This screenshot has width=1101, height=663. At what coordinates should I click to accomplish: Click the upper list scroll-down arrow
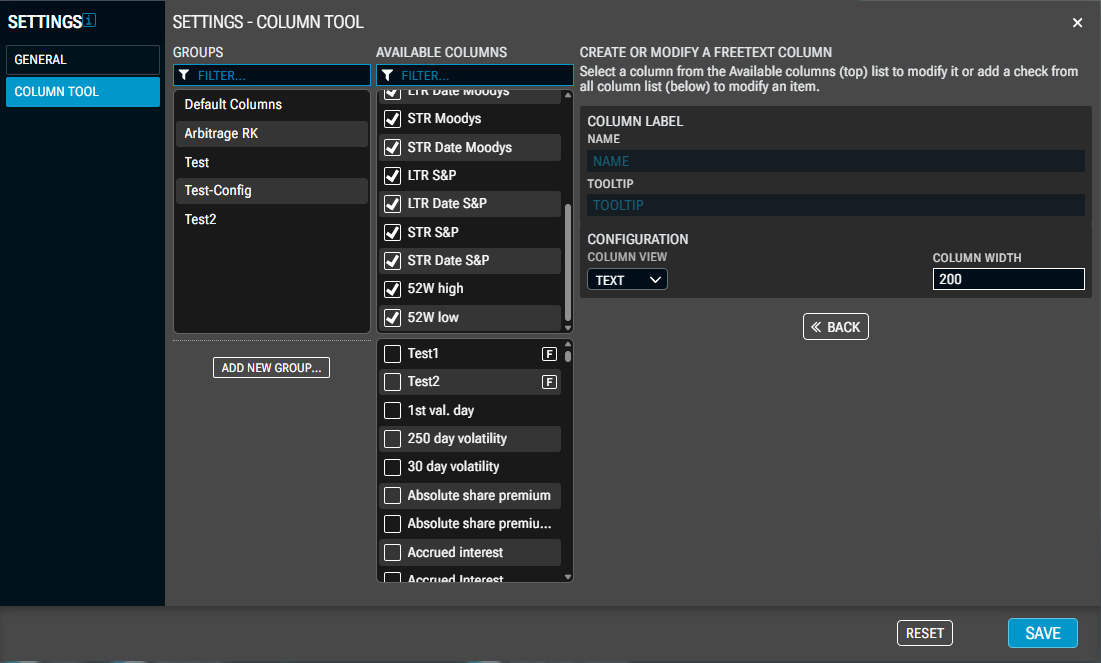568,328
